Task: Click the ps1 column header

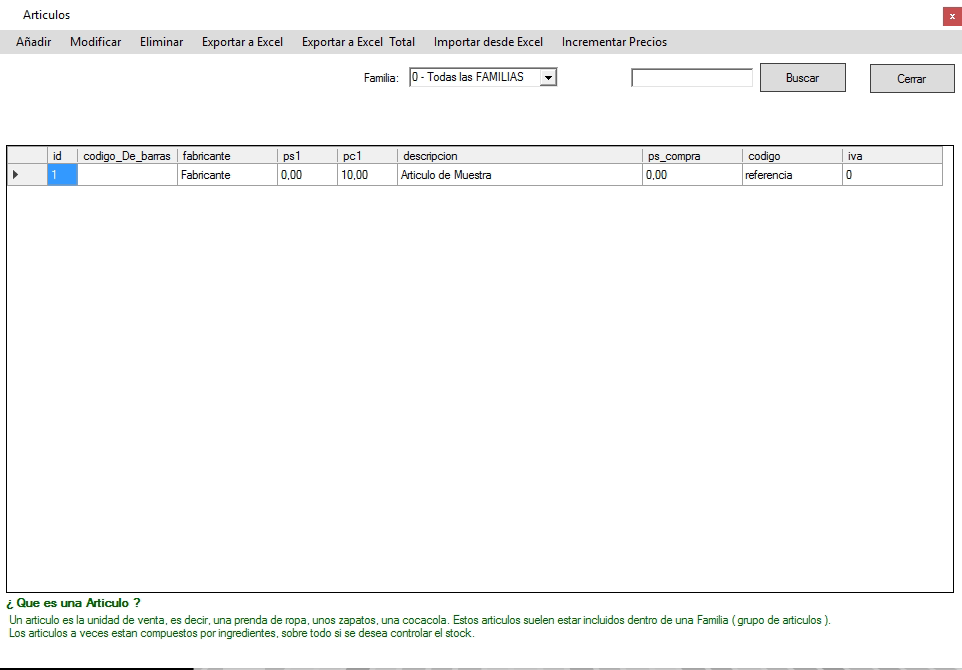Action: pos(307,156)
